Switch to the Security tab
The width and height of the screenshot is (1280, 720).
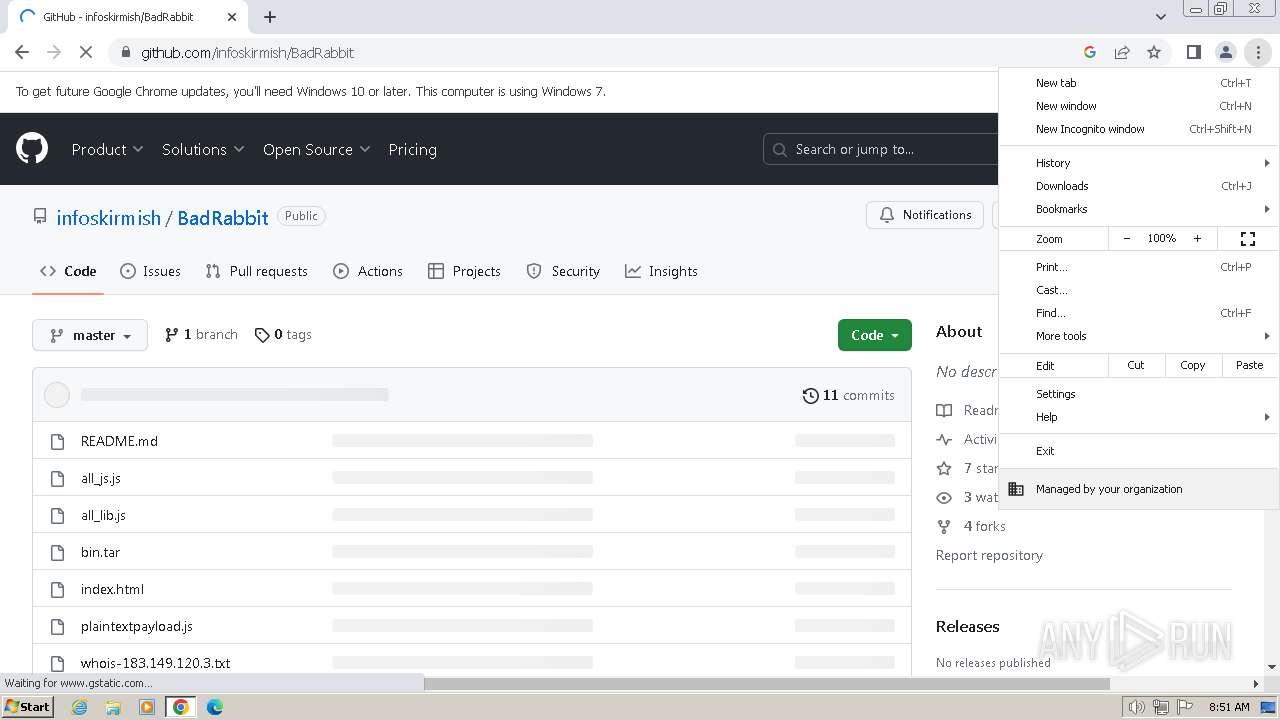point(563,271)
